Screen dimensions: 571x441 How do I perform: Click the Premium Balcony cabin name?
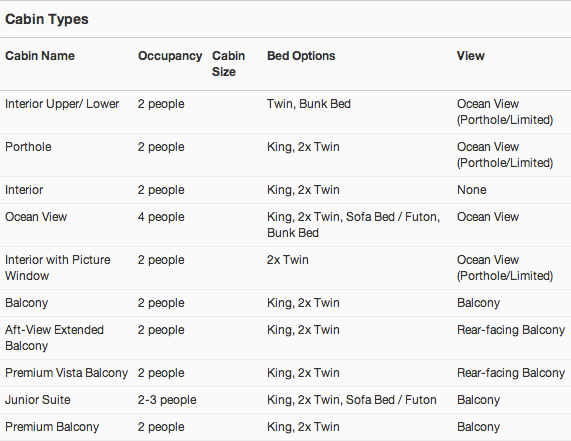point(52,426)
